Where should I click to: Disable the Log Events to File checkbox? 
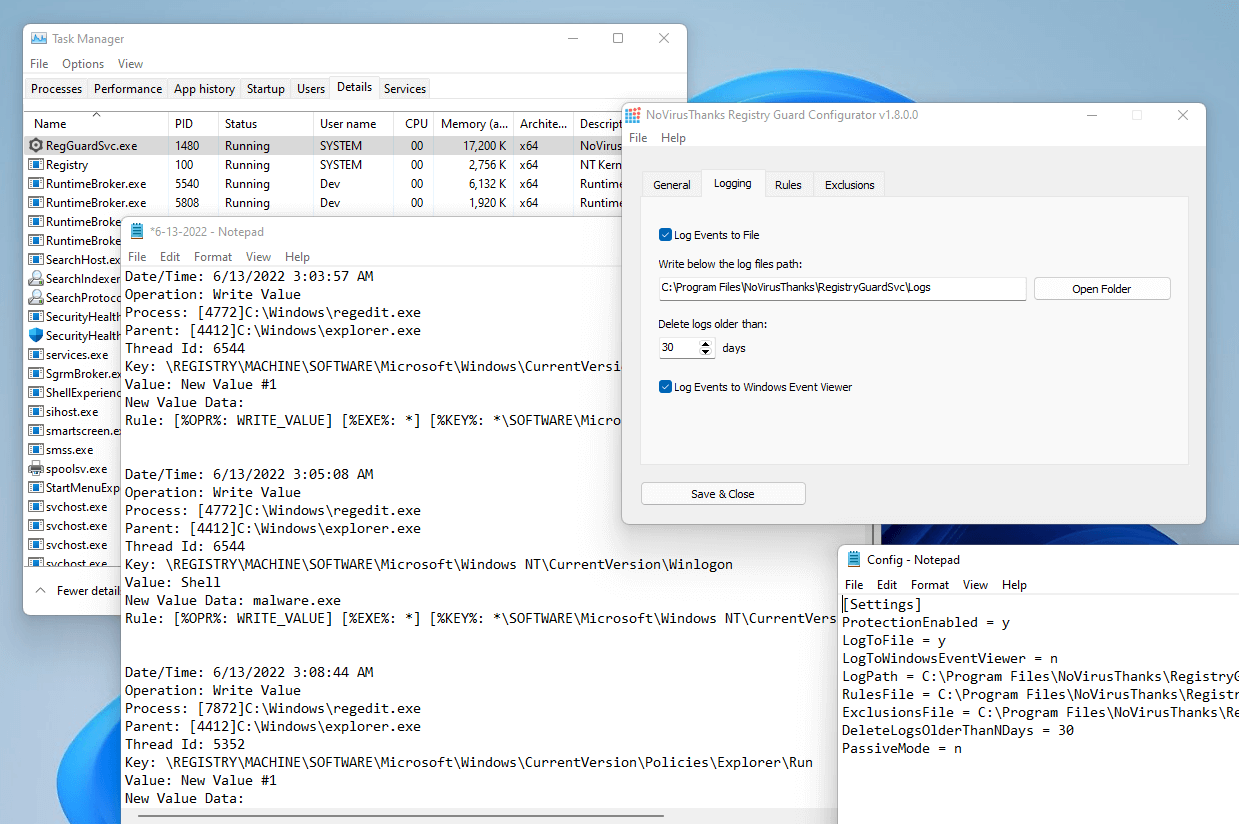(665, 234)
